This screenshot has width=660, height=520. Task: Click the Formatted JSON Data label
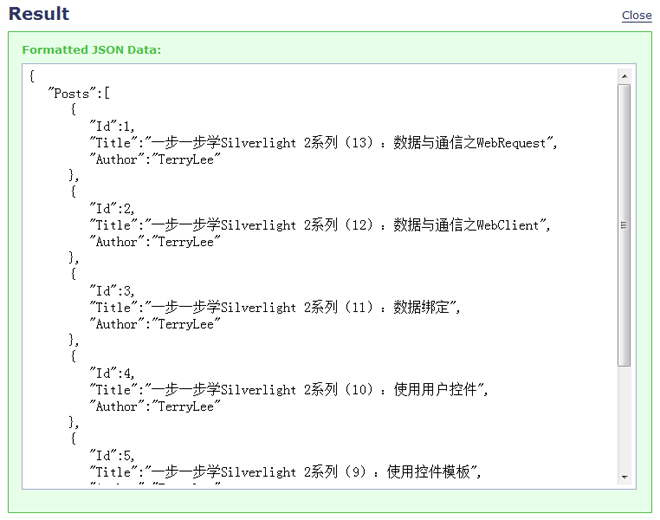pos(91,49)
